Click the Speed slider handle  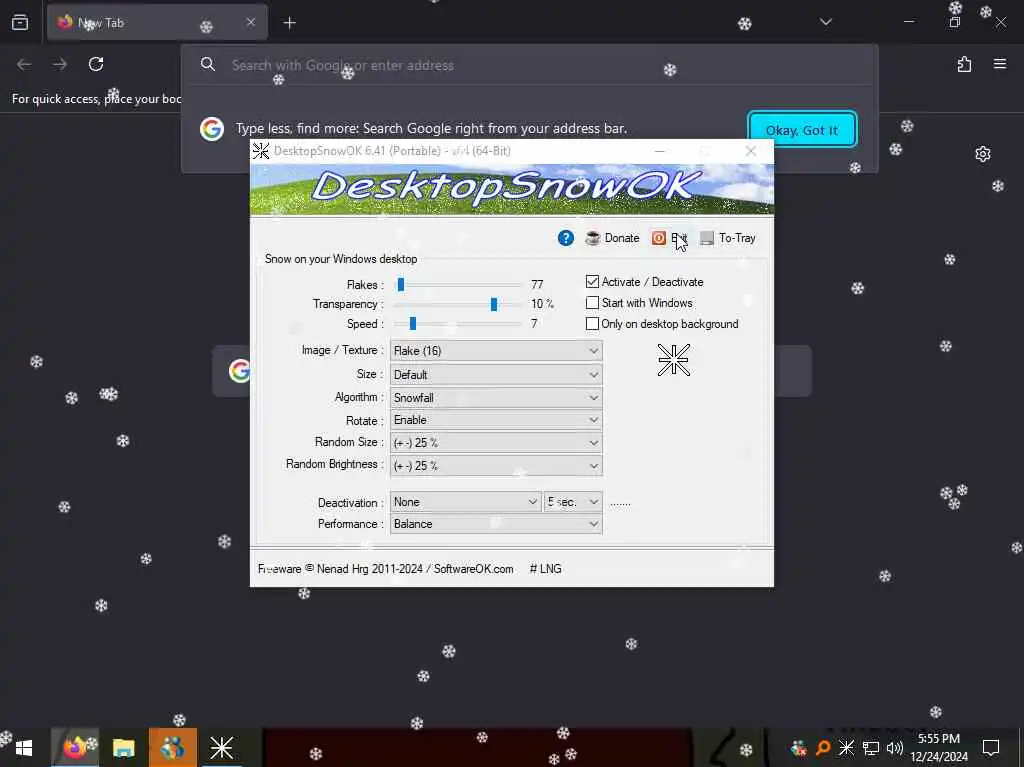pyautogui.click(x=413, y=323)
